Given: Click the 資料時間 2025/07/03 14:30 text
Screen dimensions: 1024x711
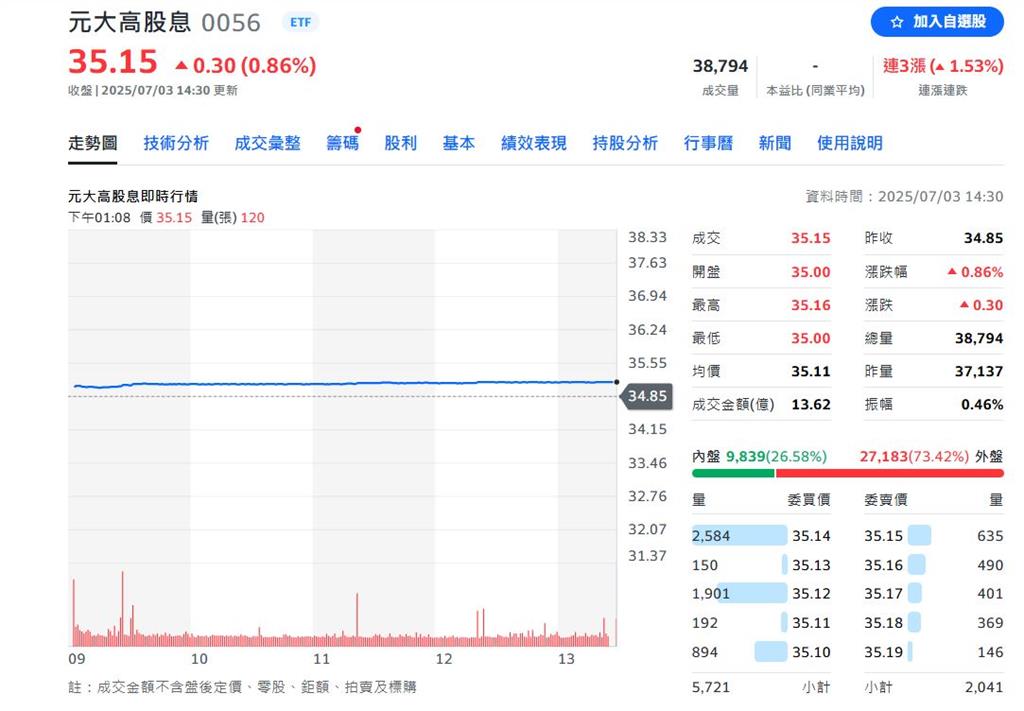Looking at the screenshot, I should point(904,197).
